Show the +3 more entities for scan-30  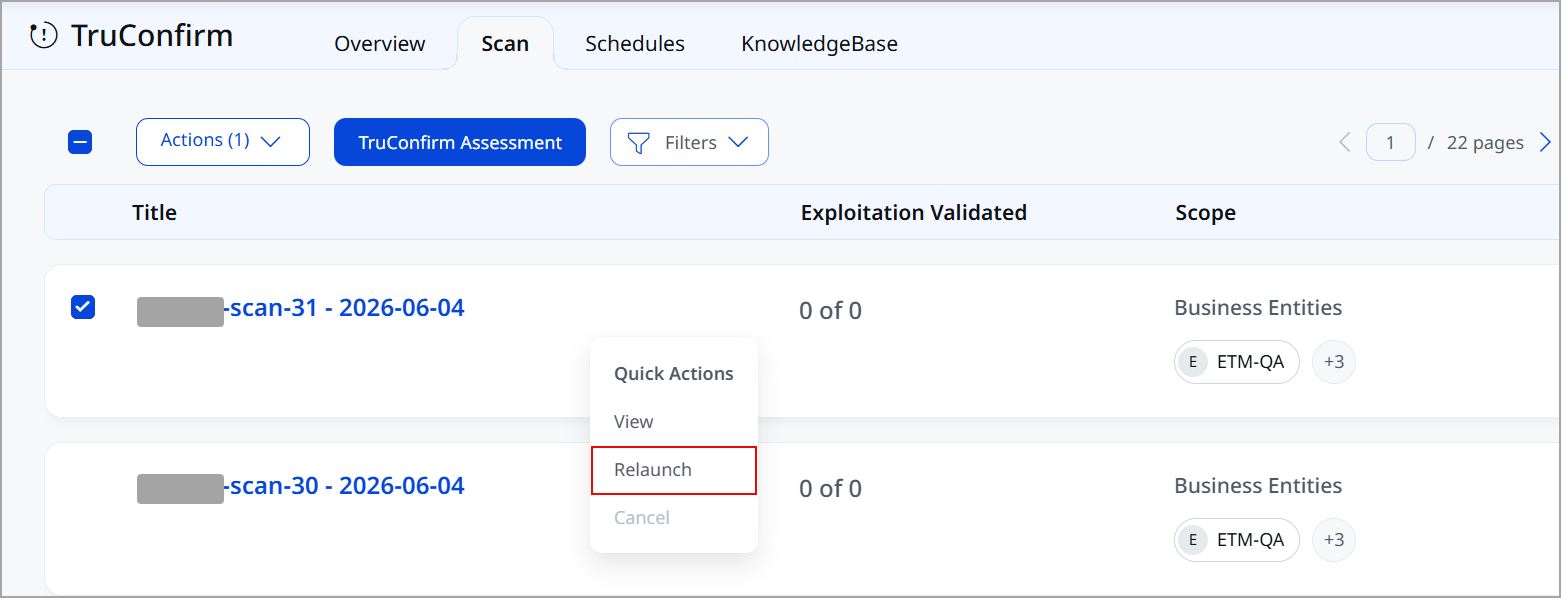[x=1334, y=540]
